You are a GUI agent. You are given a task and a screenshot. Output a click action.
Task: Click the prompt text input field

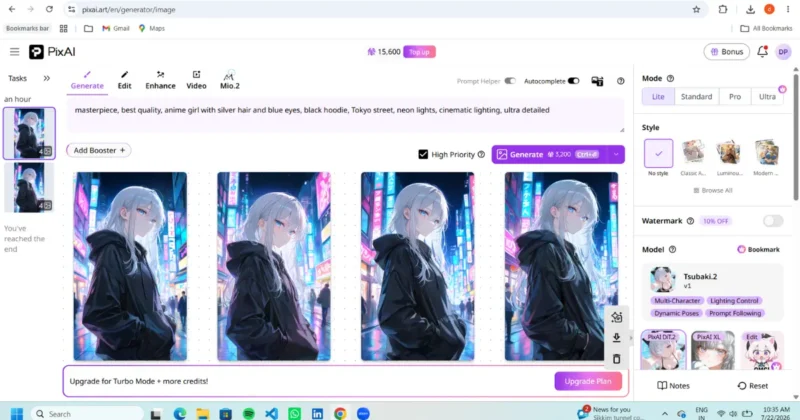coord(345,115)
